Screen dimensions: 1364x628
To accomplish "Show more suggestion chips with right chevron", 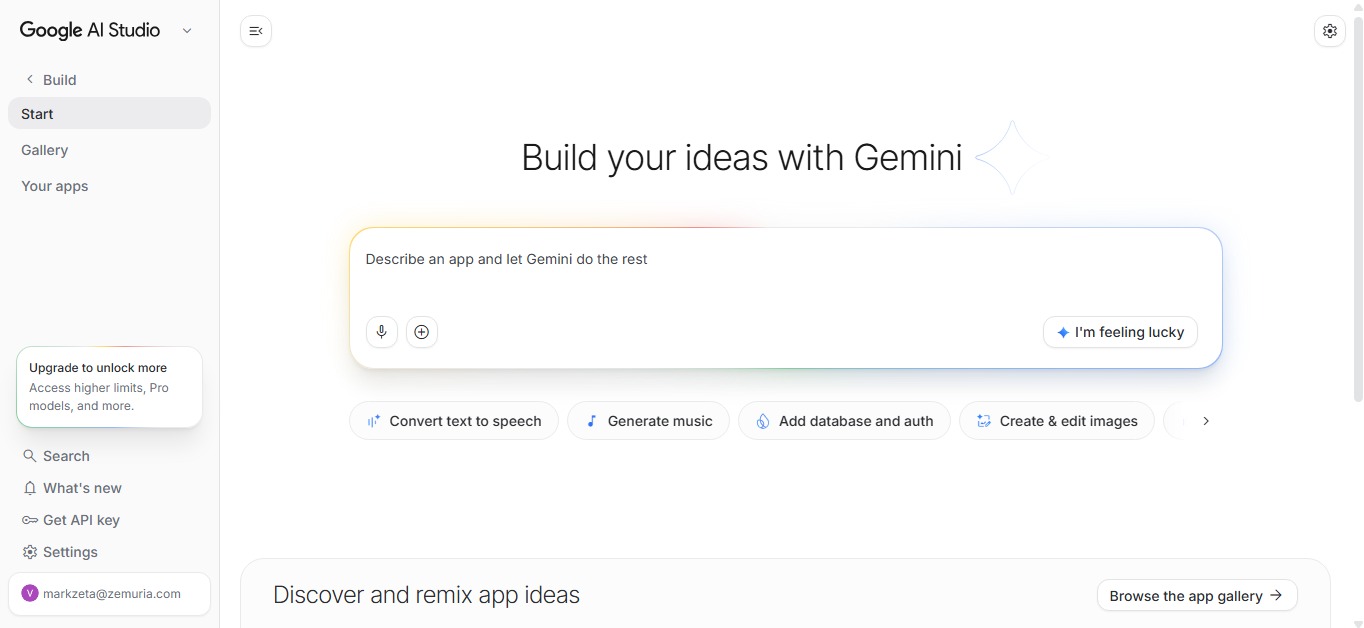I will 1206,421.
